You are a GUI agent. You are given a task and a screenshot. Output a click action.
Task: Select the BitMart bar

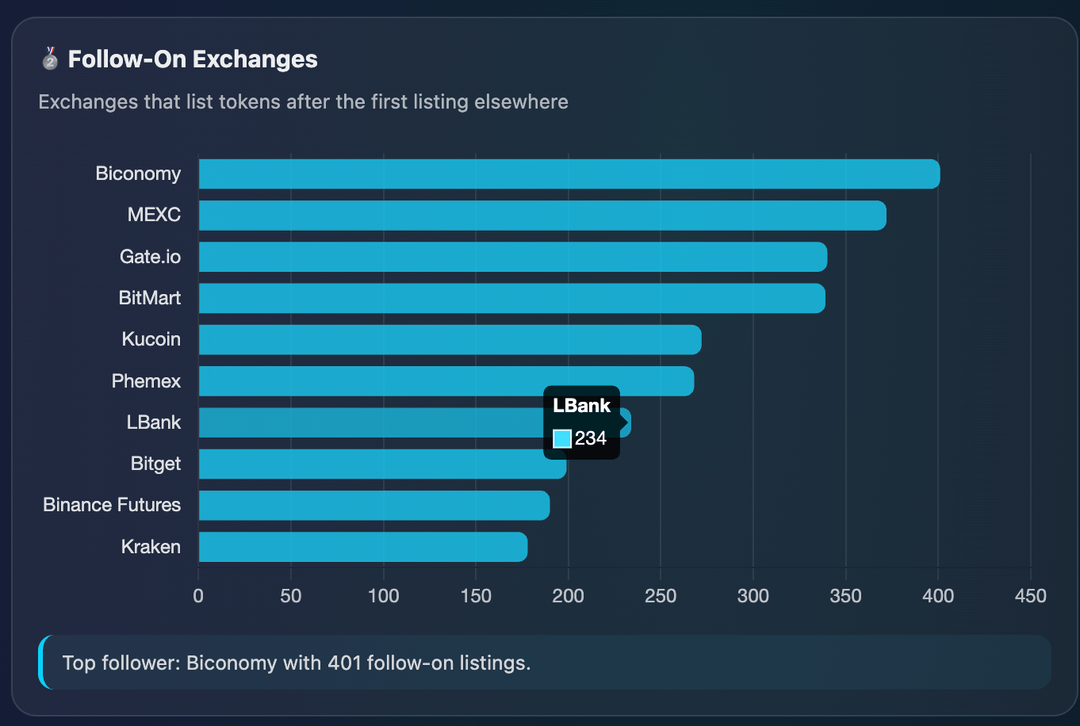click(511, 298)
